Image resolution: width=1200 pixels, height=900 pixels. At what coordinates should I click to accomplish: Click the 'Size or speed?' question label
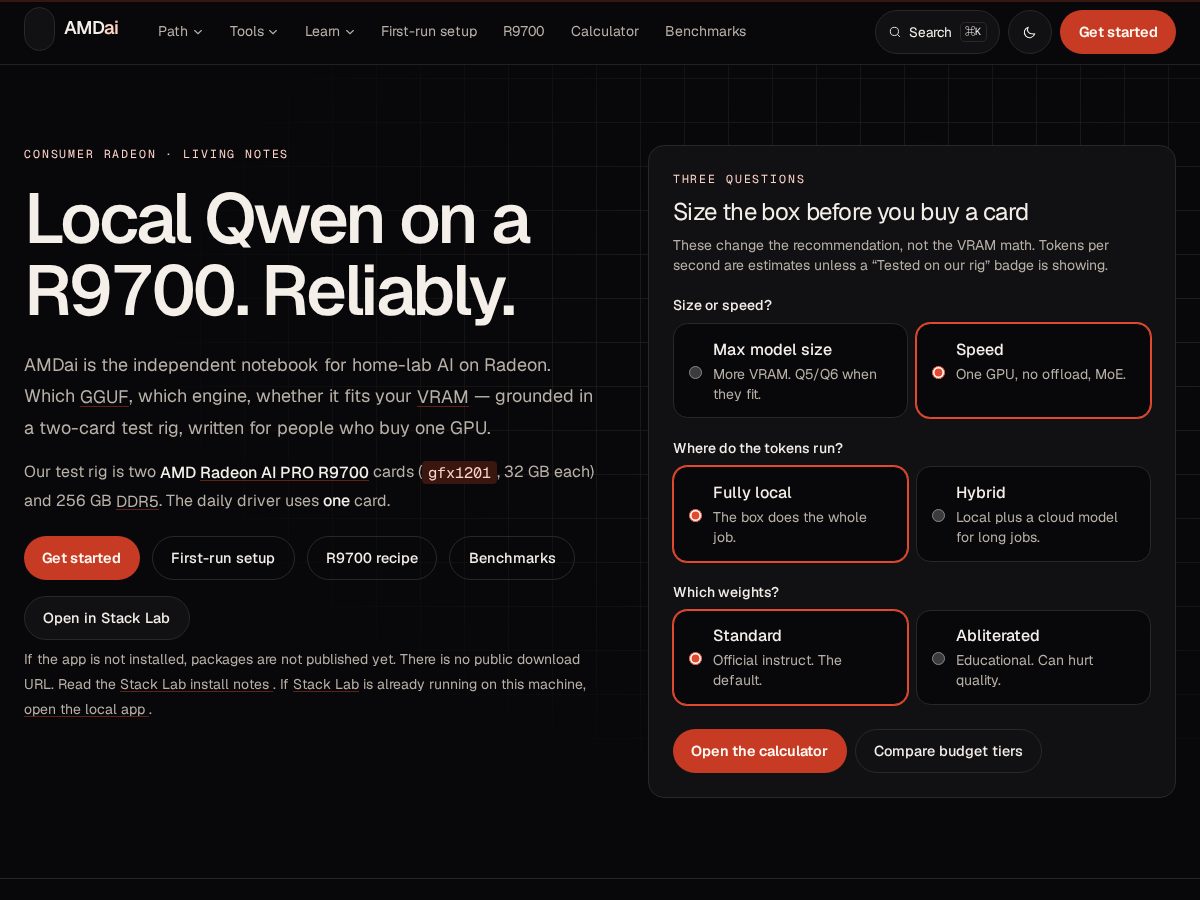pos(723,305)
